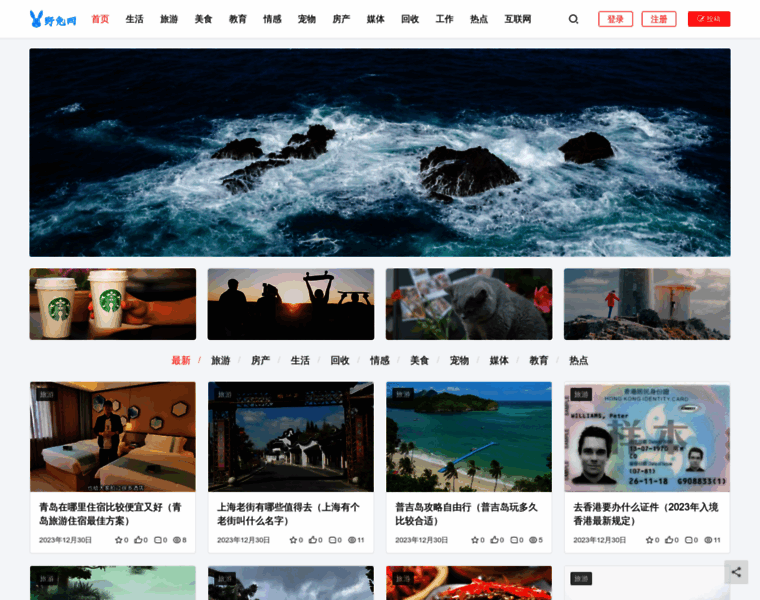Click comment icon on 上海老街 article

332,540
